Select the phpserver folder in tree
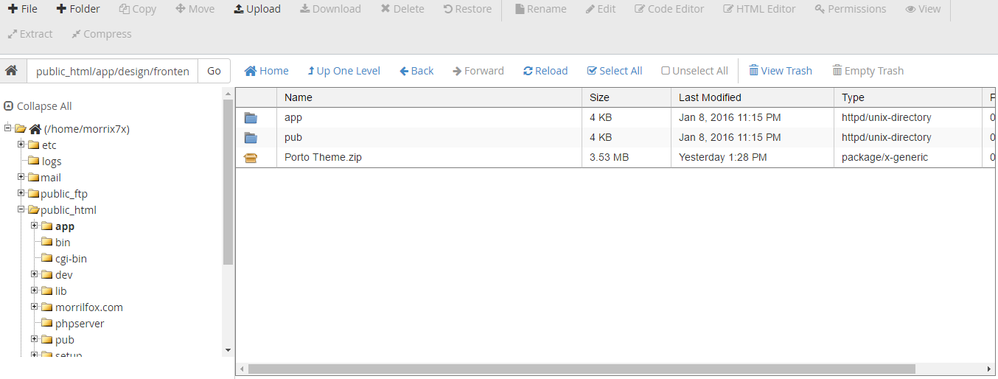 coord(80,323)
